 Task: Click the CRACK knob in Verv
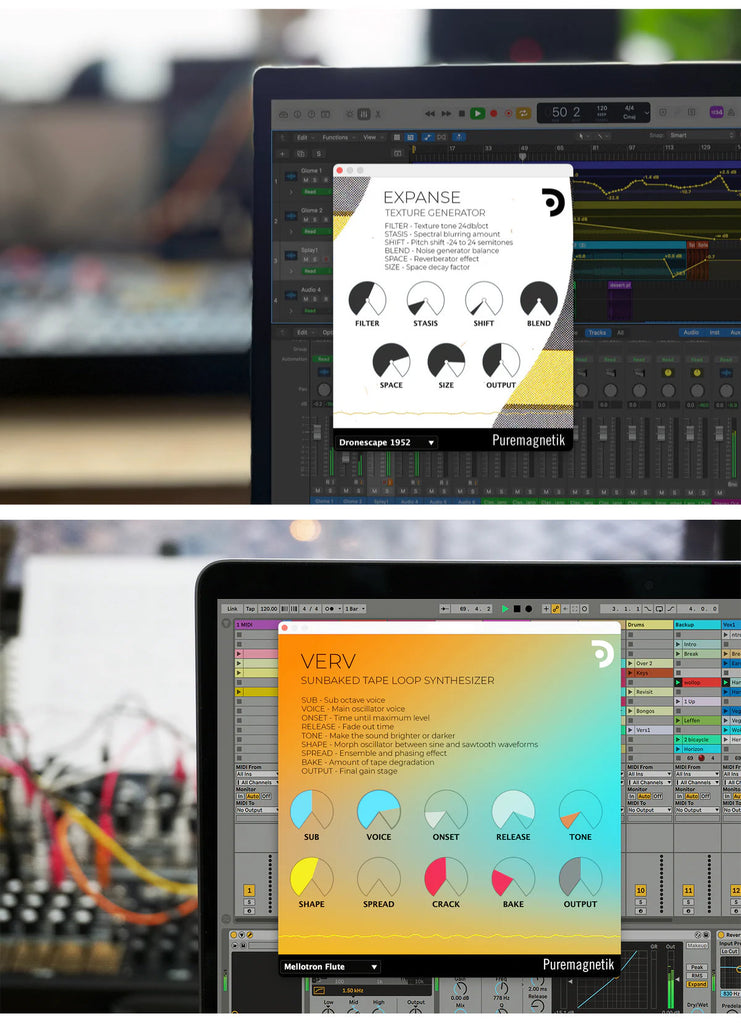pyautogui.click(x=446, y=878)
